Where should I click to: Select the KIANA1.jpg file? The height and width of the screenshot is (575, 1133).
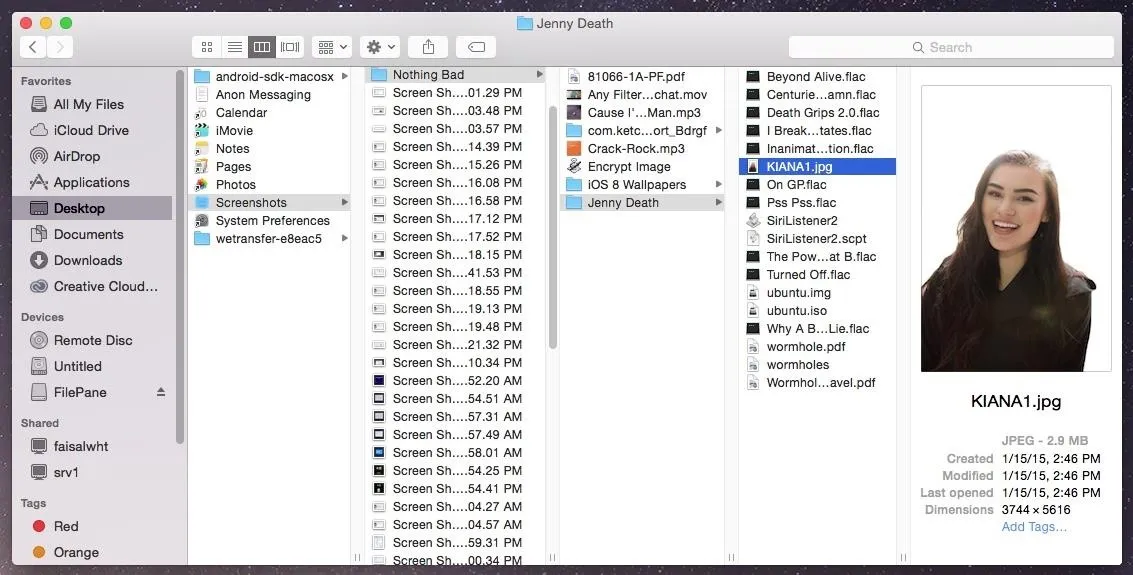coord(817,167)
